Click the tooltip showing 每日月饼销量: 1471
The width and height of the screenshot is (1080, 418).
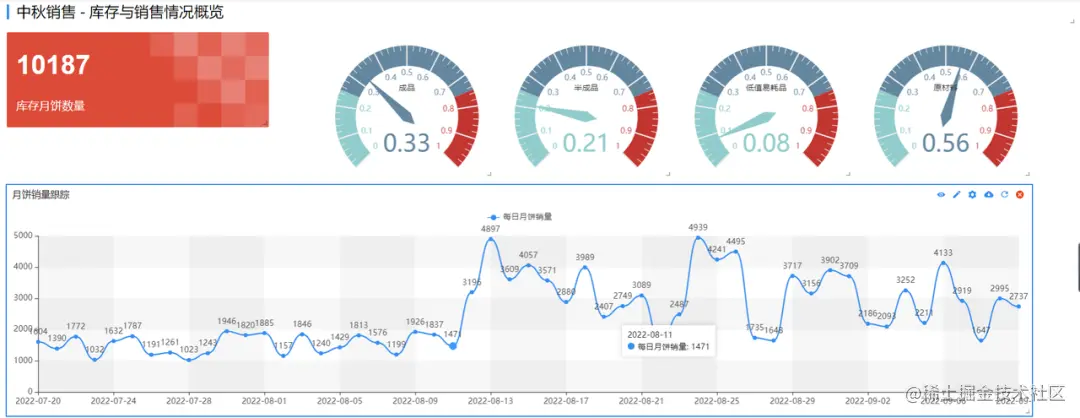[x=667, y=339]
